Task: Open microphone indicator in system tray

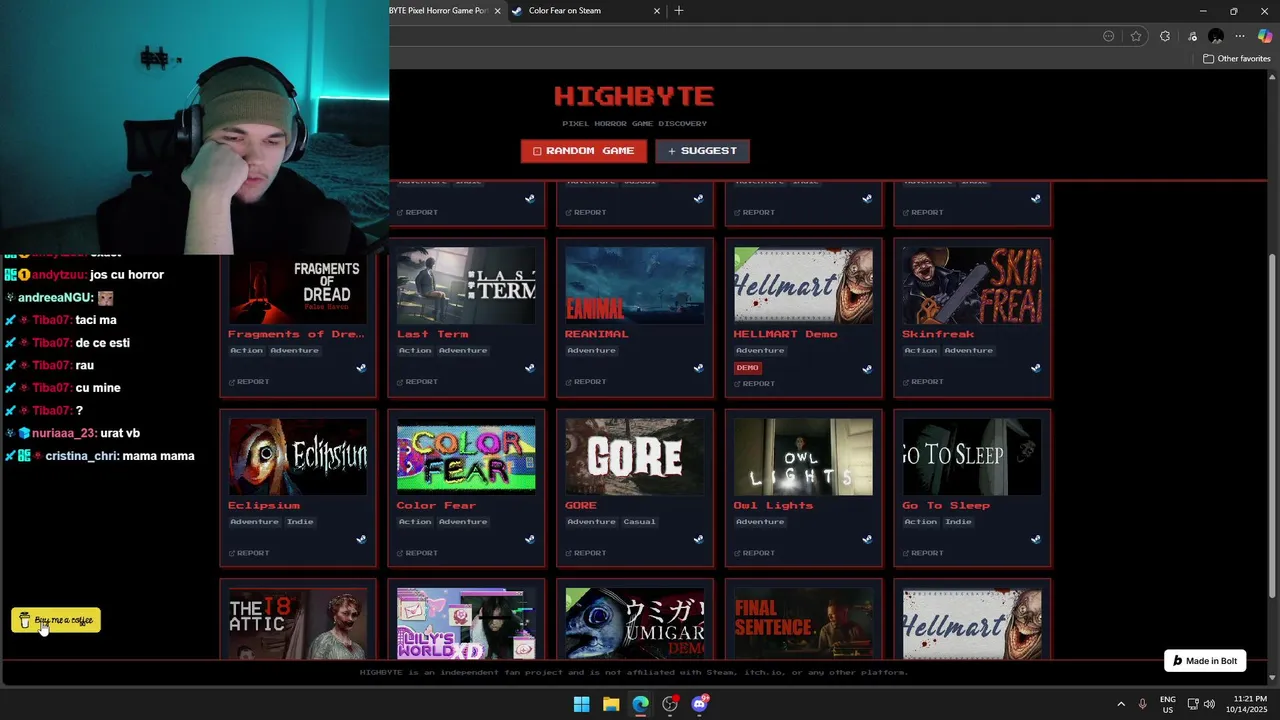Action: coord(1142,704)
